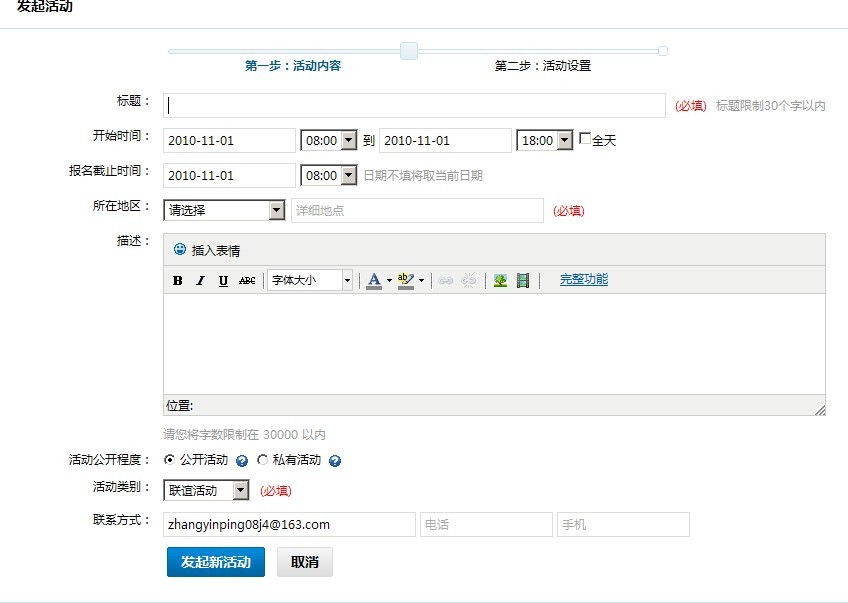Open the start time 08:00 dropdown
The width and height of the screenshot is (848, 603).
[328, 141]
